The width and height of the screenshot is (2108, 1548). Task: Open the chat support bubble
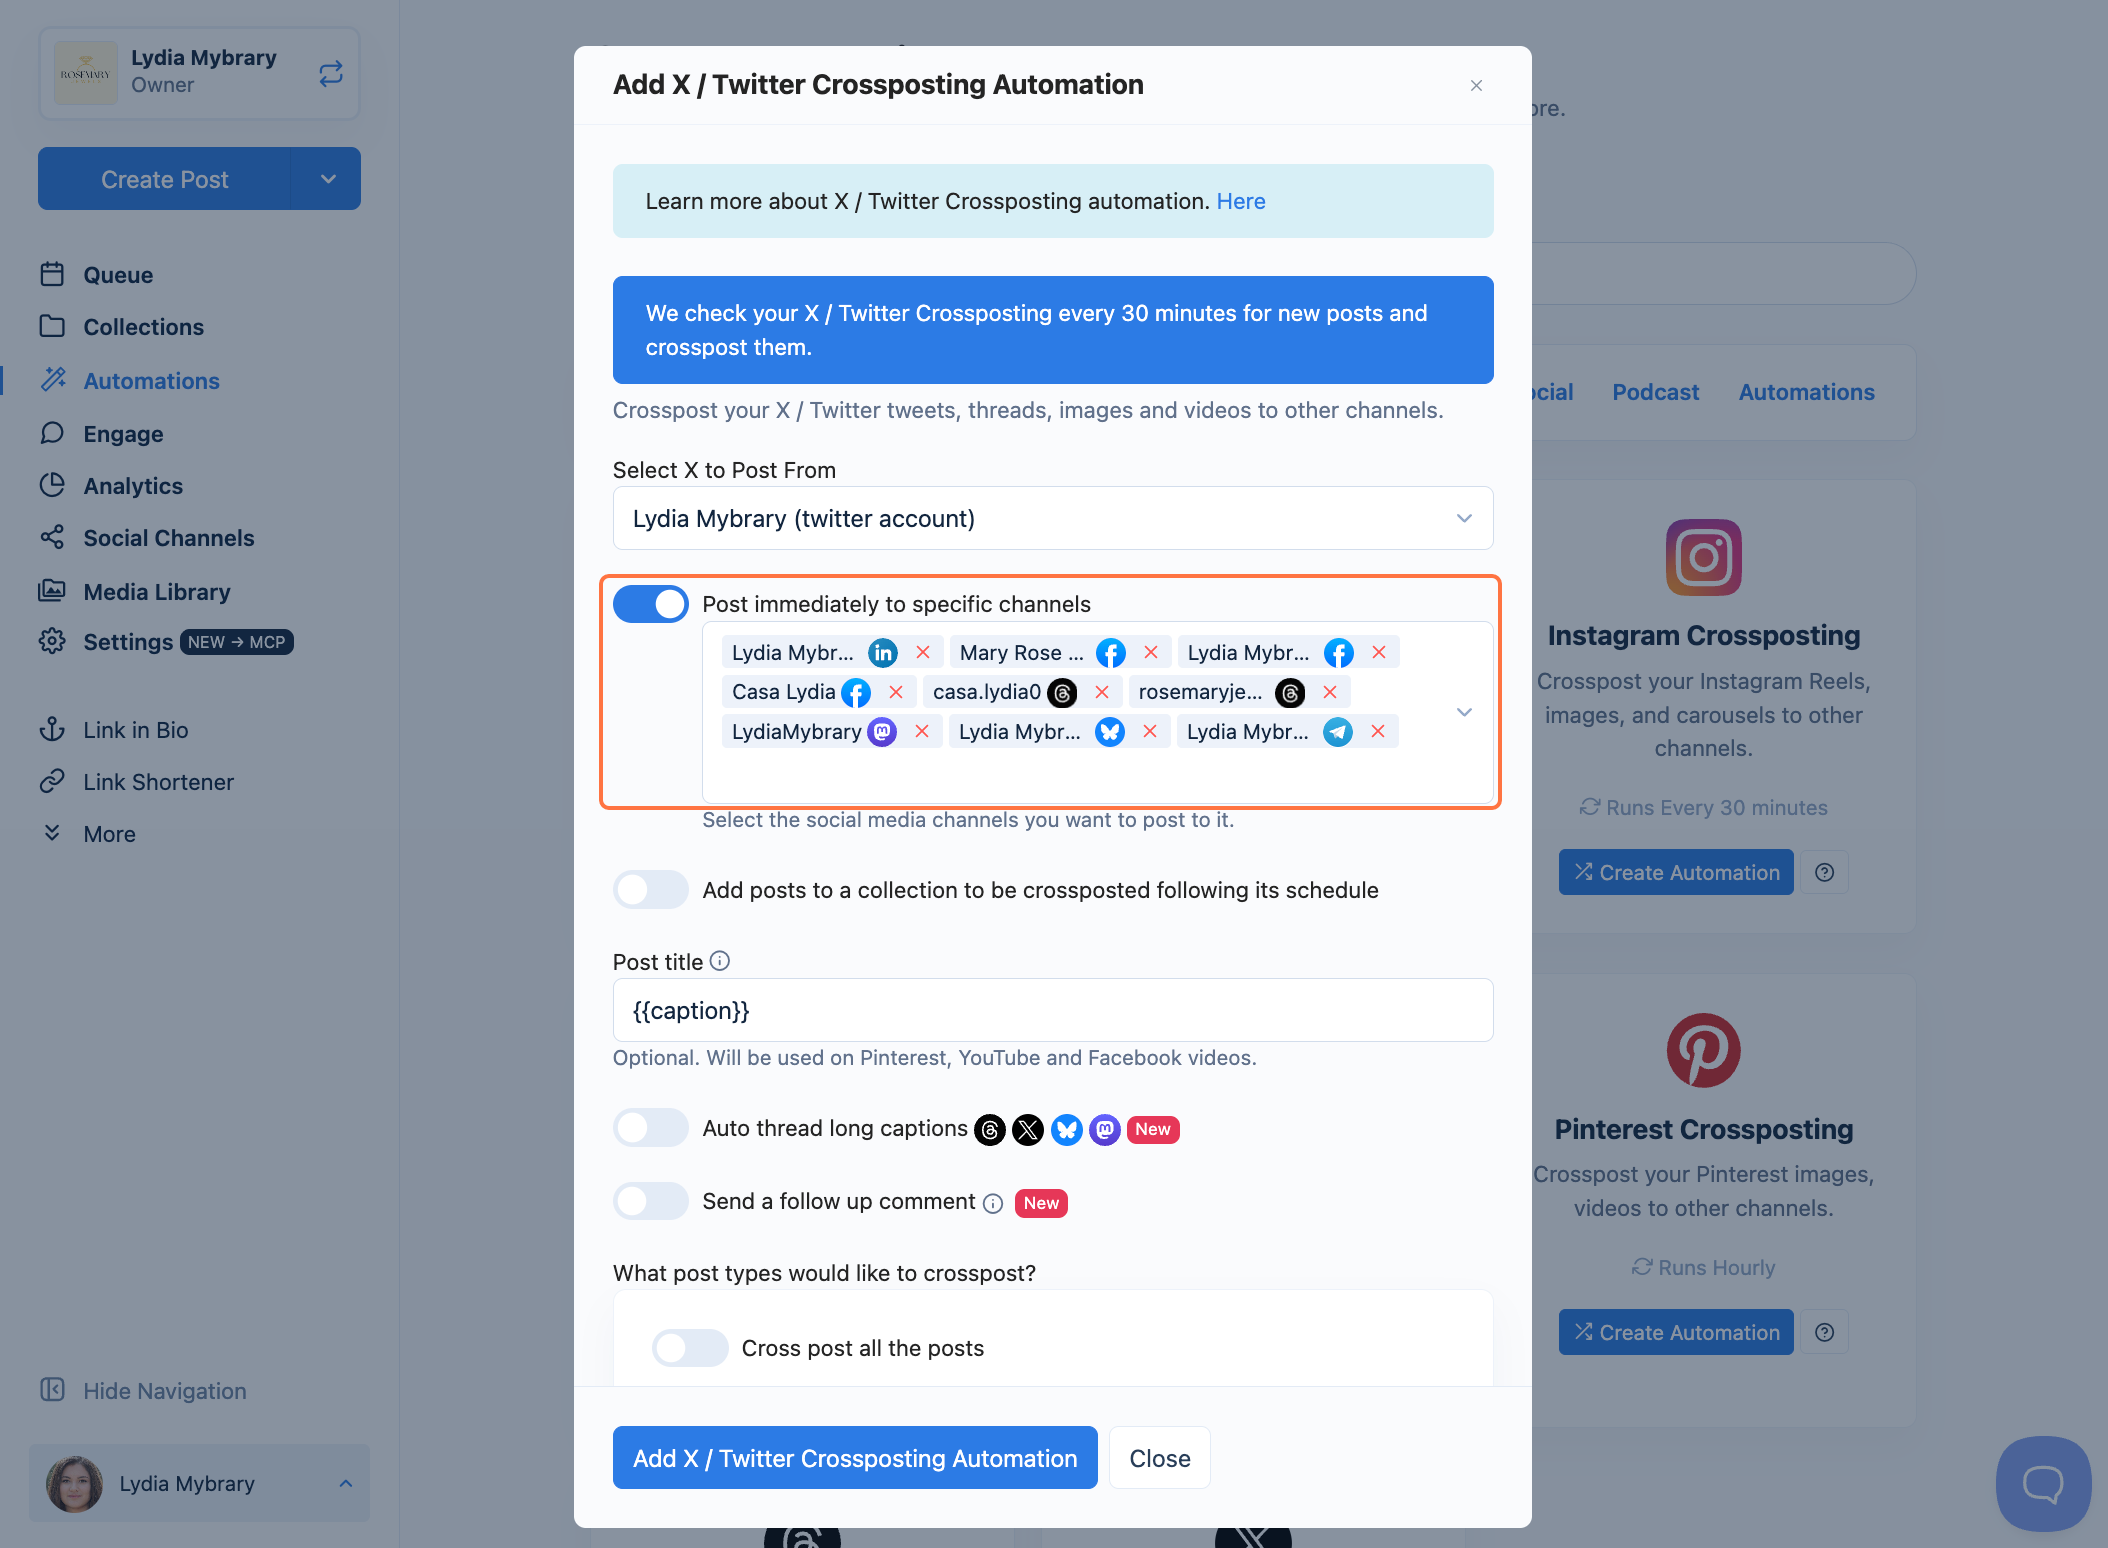click(2043, 1483)
